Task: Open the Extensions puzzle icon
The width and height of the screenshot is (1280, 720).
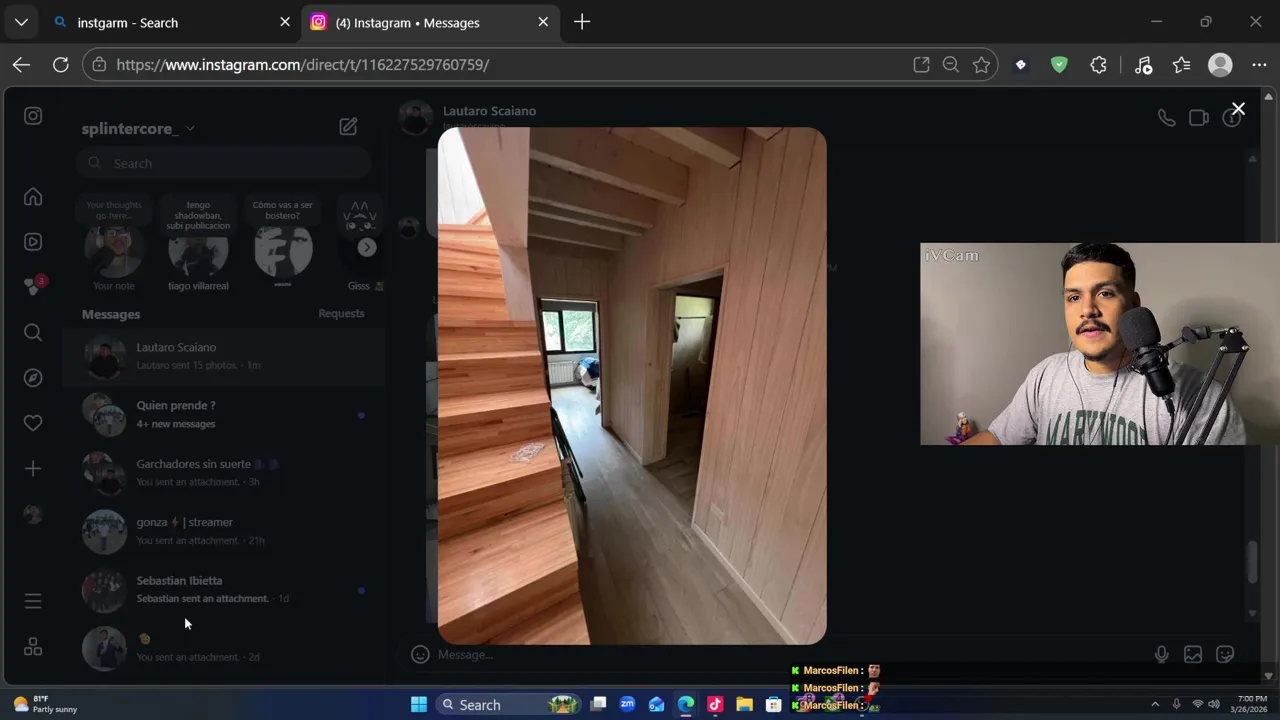Action: (1098, 65)
